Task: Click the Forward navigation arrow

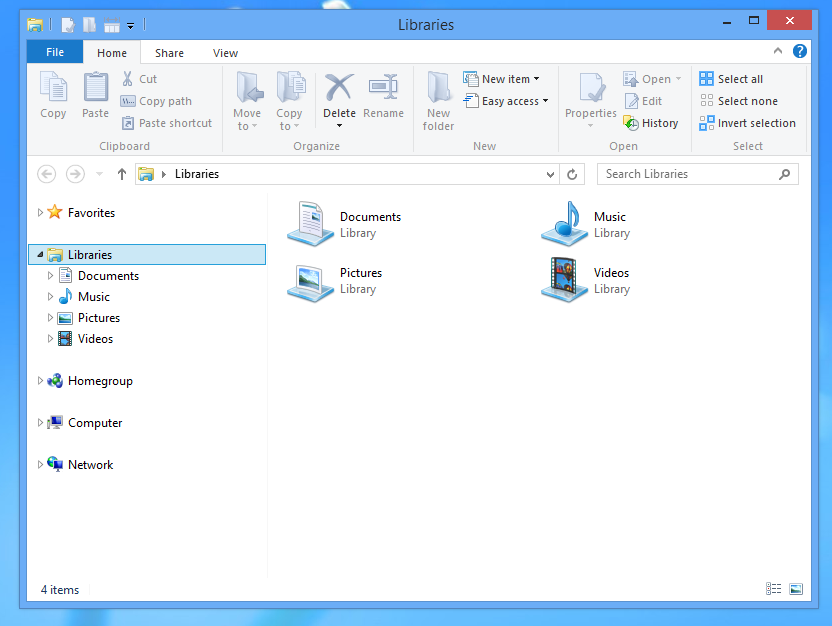Action: coord(75,174)
